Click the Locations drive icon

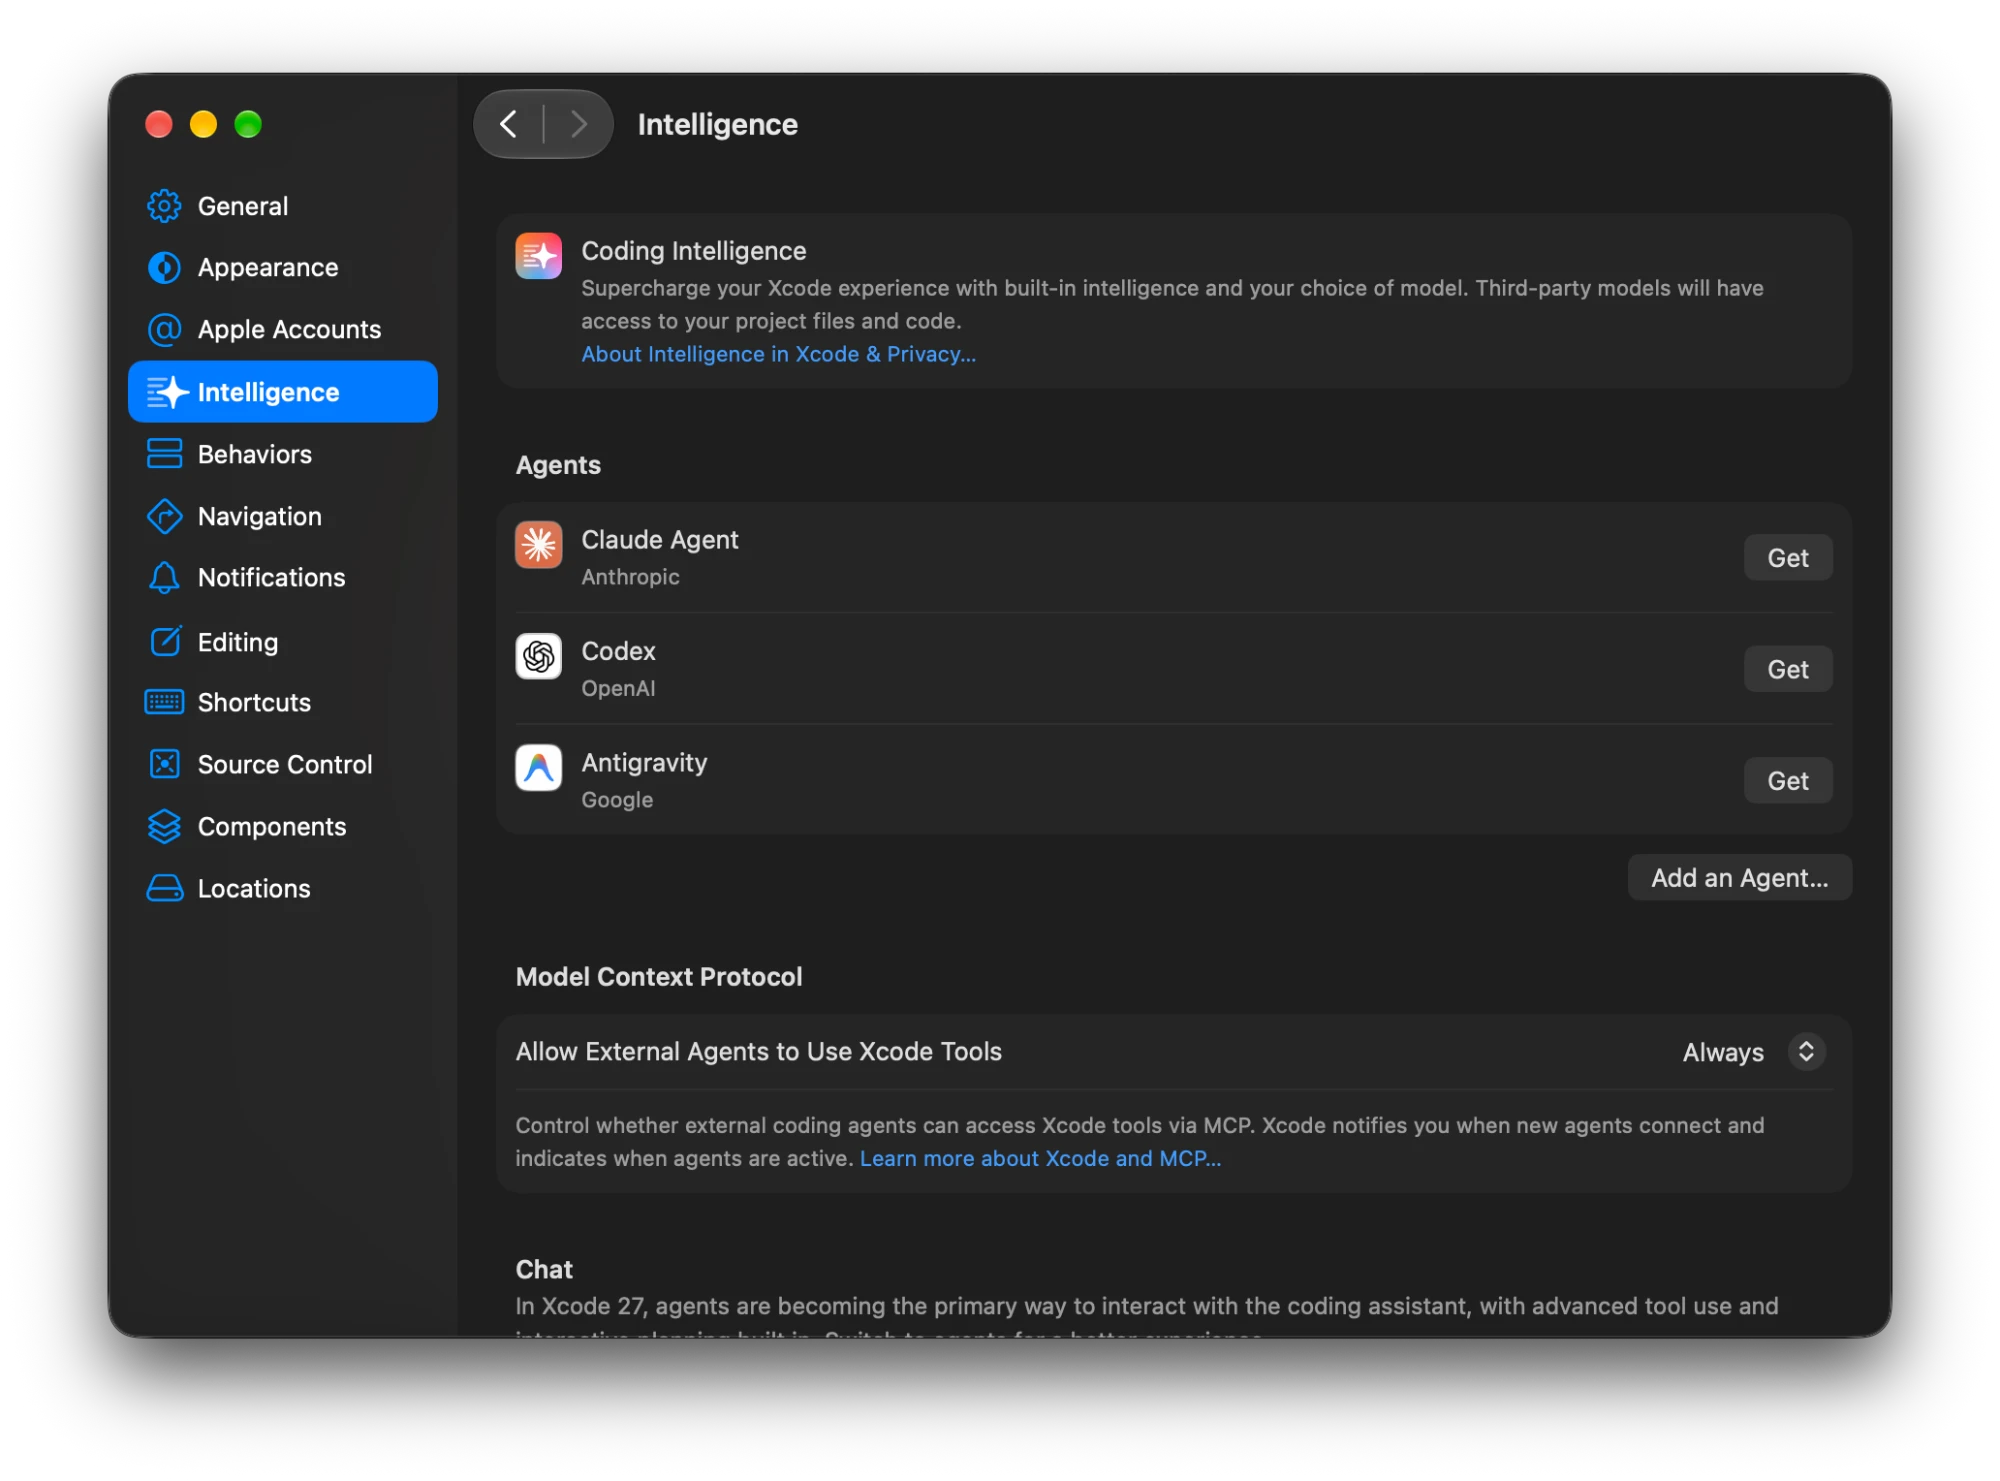pos(164,889)
